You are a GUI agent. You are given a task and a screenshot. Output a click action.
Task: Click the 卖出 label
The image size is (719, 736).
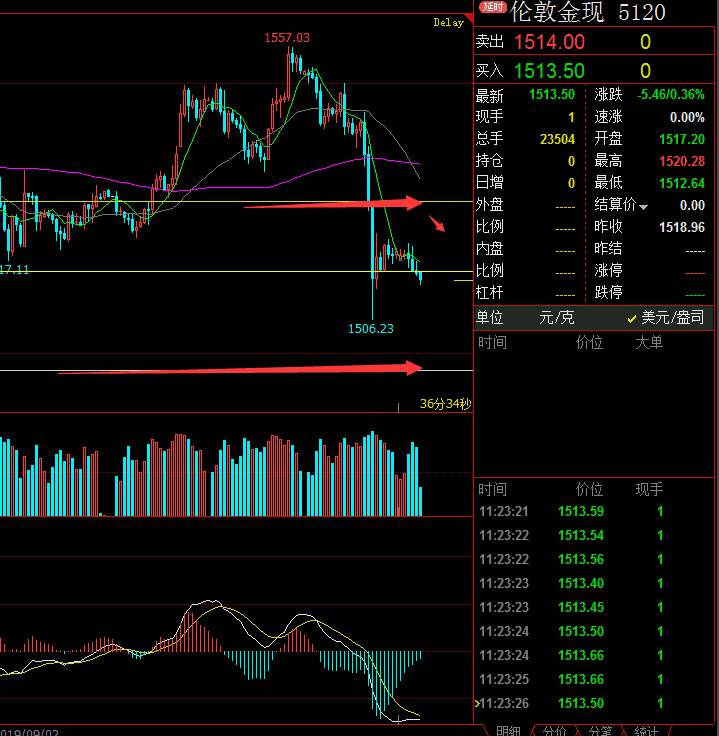(489, 42)
